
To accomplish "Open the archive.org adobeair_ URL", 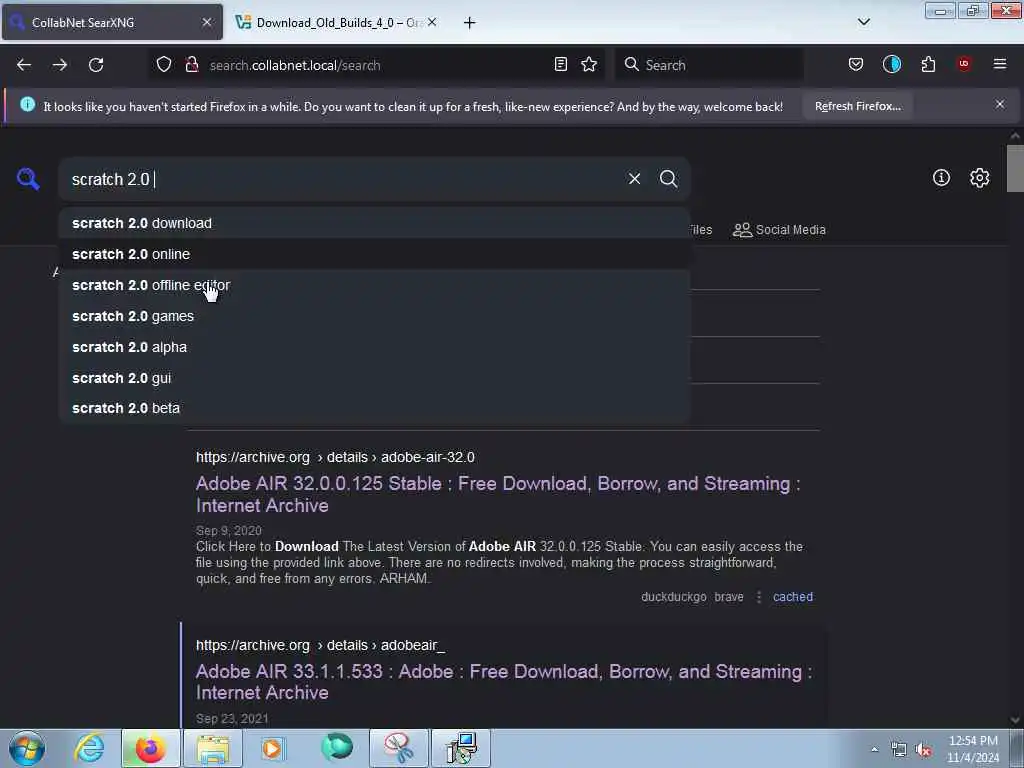I will coord(320,645).
